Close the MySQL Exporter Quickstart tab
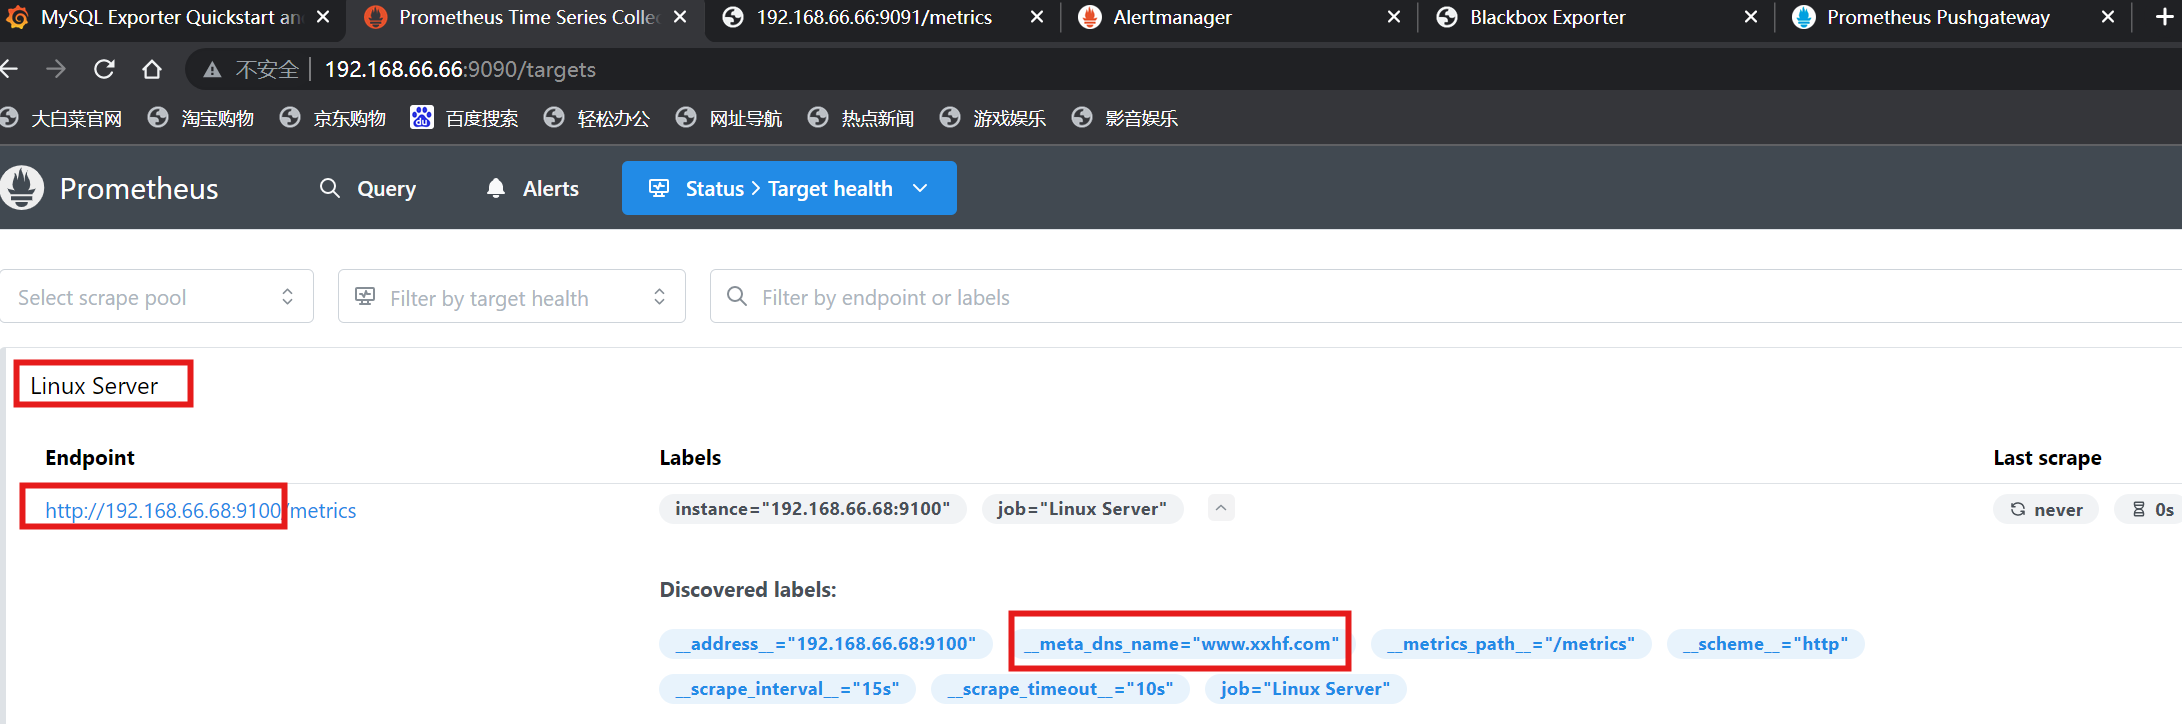This screenshot has height=724, width=2182. tap(323, 17)
